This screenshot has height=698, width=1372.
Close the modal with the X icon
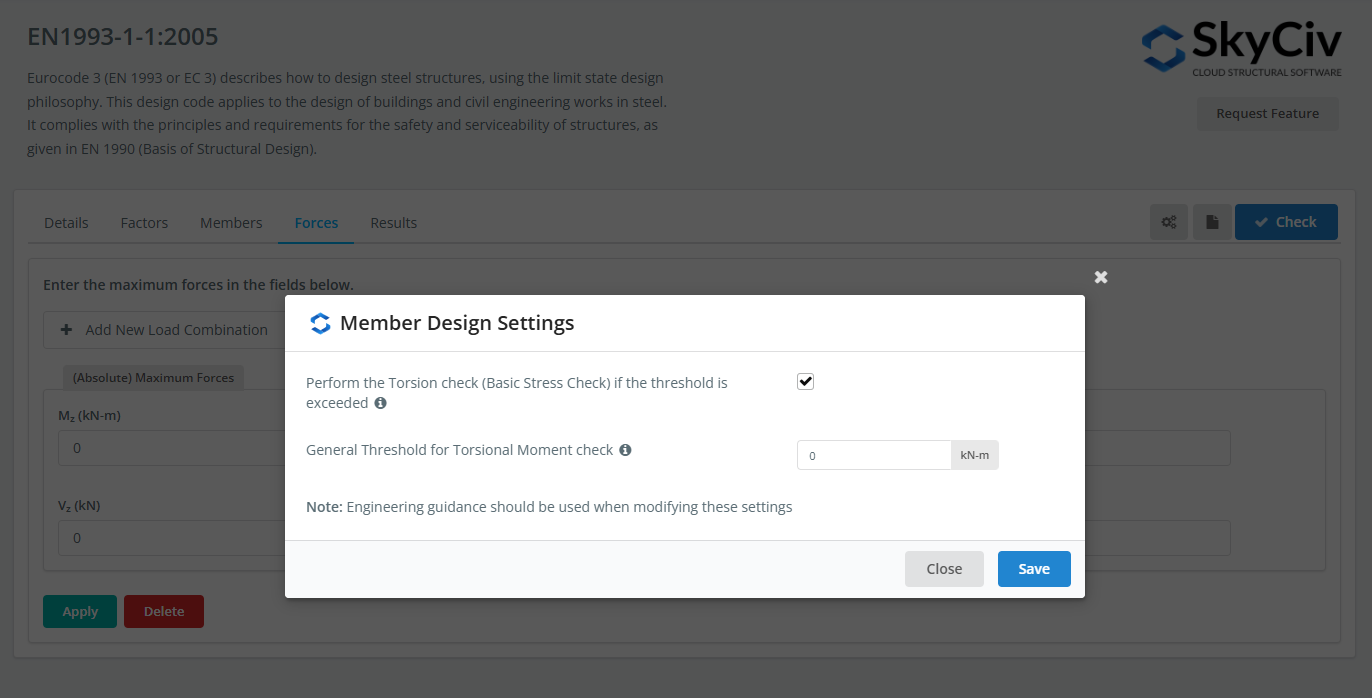pyautogui.click(x=1101, y=277)
